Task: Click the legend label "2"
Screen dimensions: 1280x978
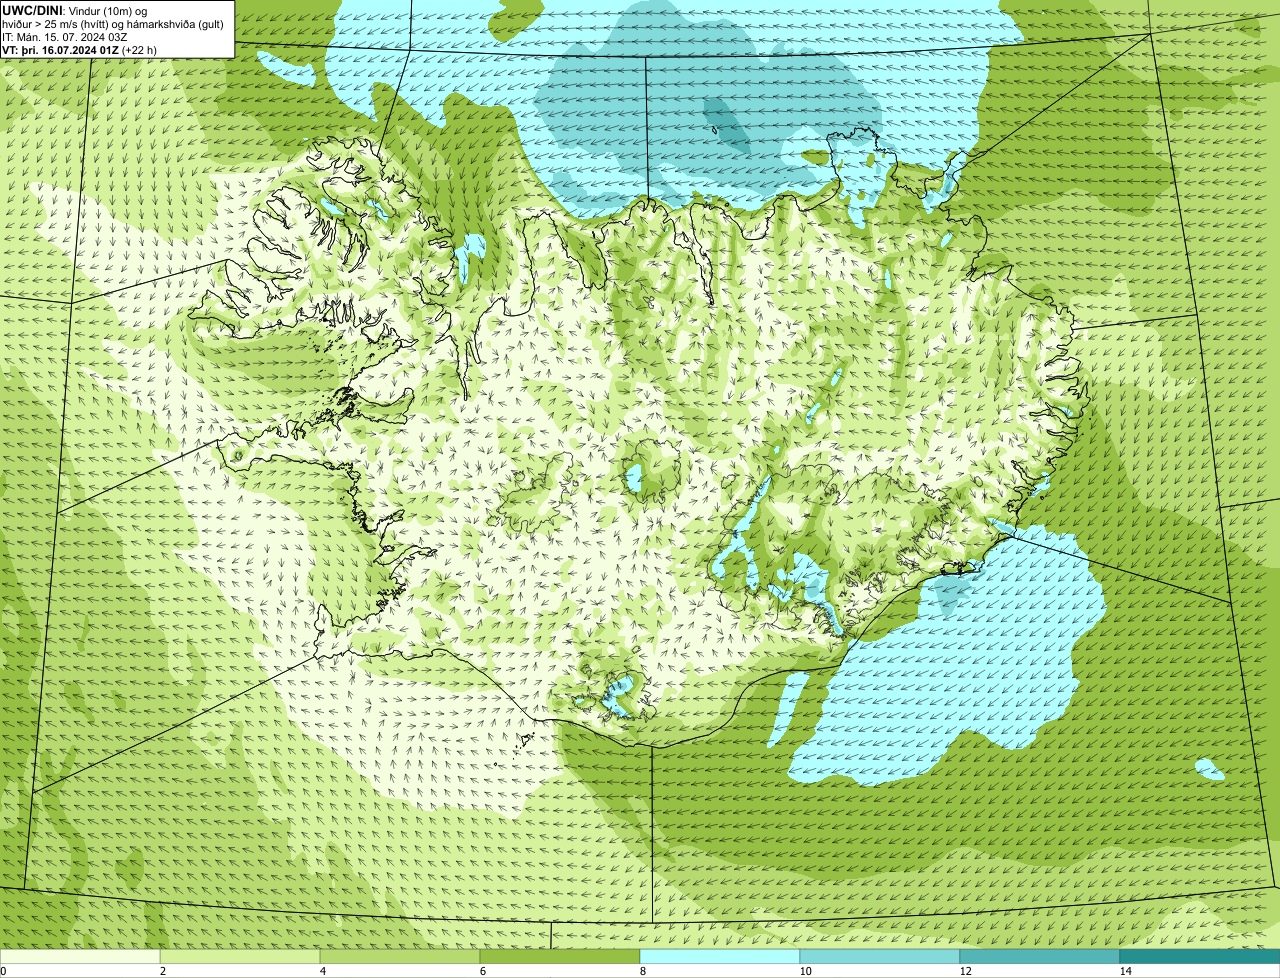Action: pos(162,971)
